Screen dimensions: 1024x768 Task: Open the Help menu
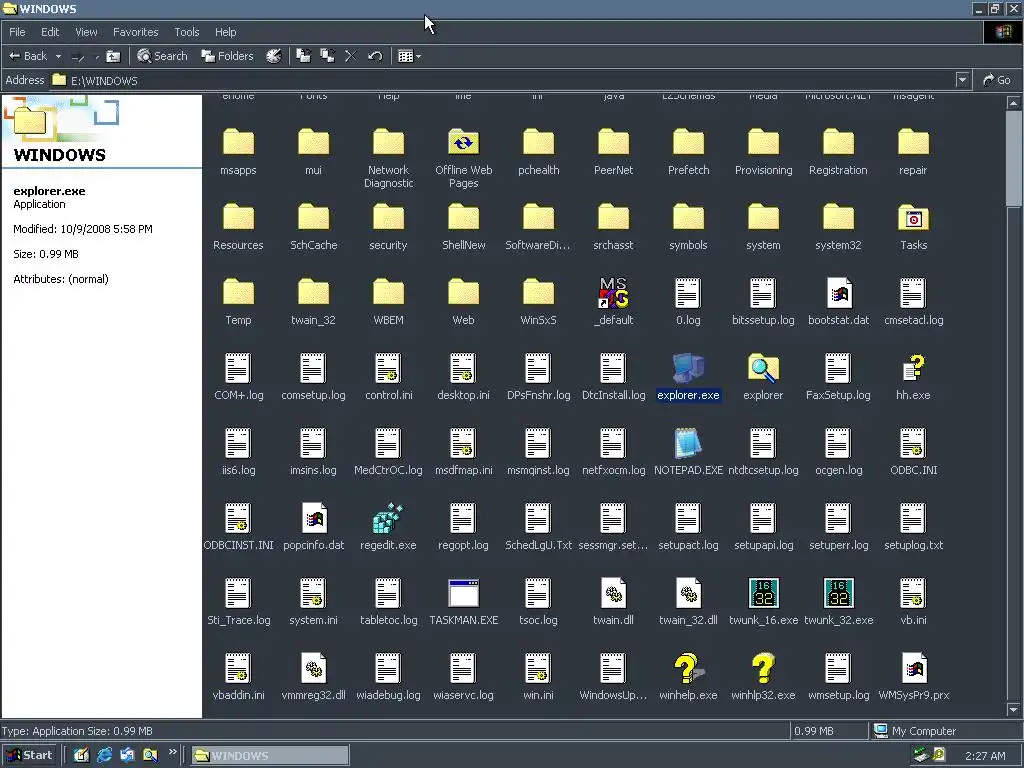225,32
